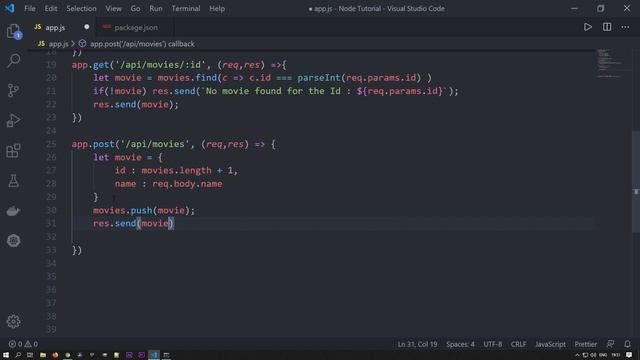Open the Selection menu

point(81,9)
